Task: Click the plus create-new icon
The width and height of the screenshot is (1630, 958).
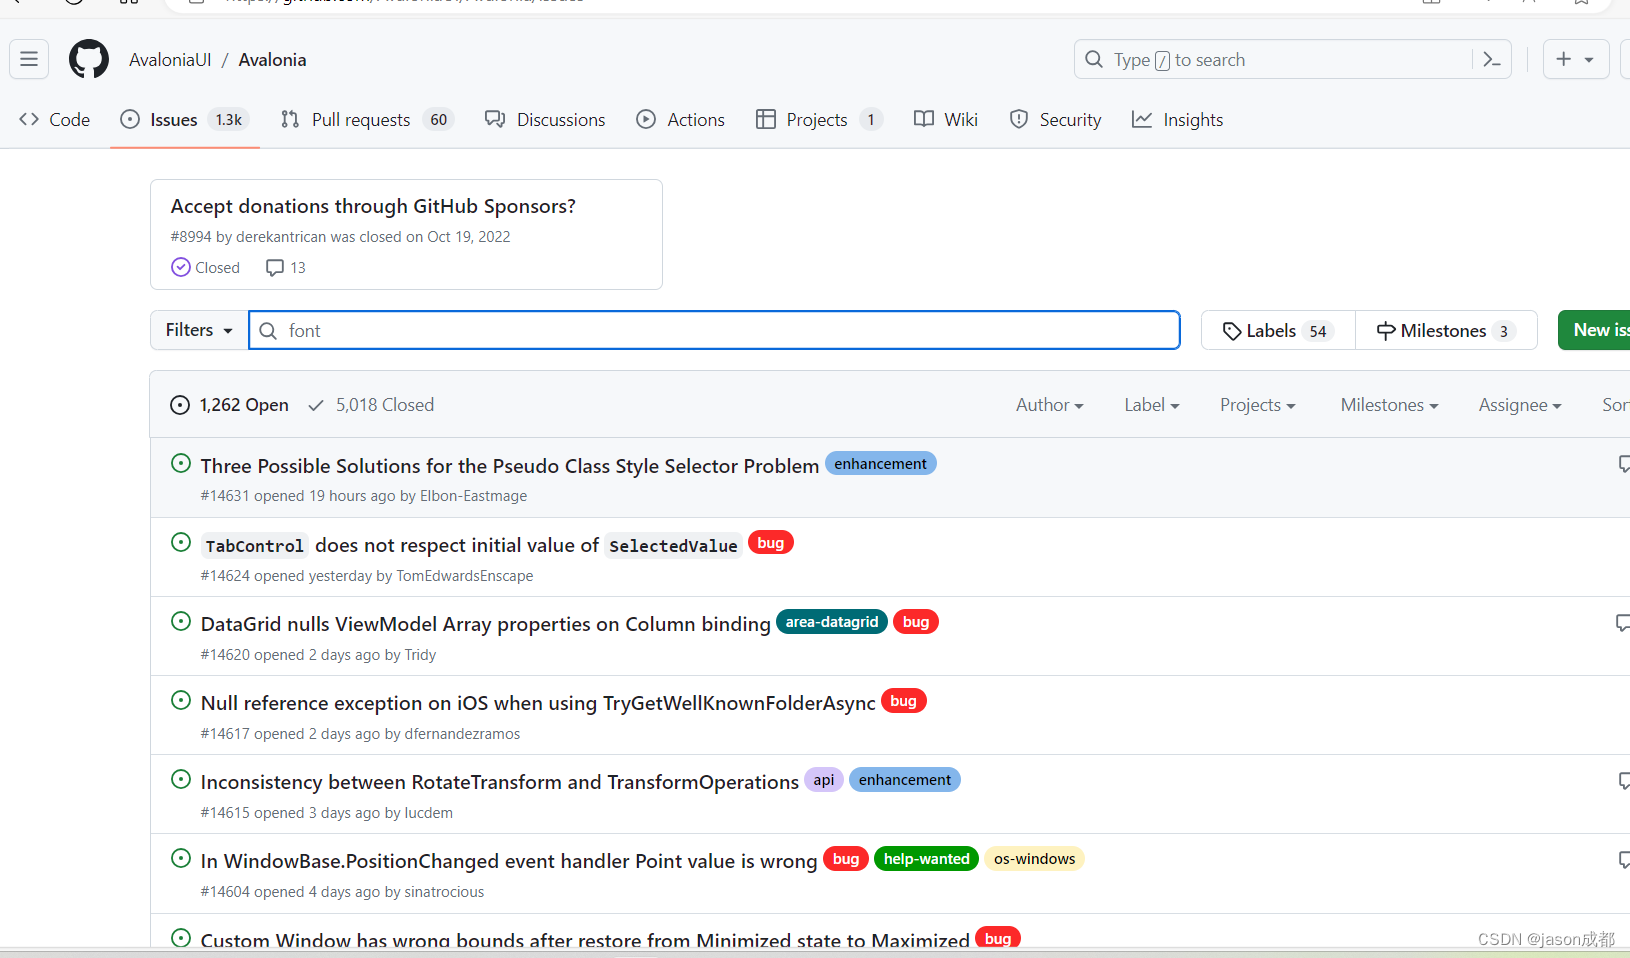Action: [1564, 59]
